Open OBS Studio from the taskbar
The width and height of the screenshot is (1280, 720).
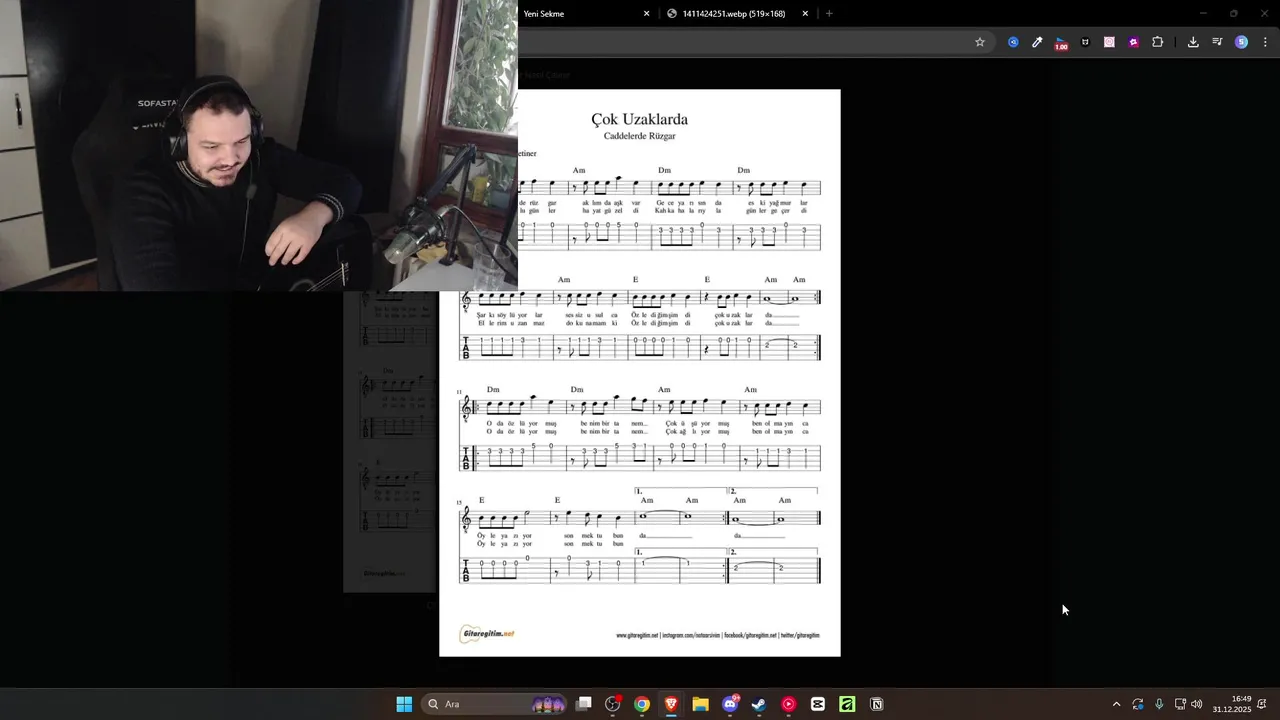613,704
